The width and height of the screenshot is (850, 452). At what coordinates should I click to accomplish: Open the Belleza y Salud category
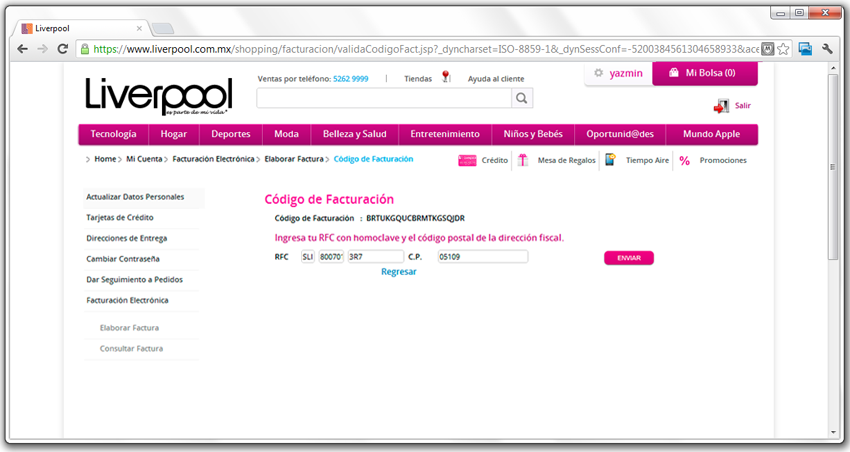click(x=355, y=134)
